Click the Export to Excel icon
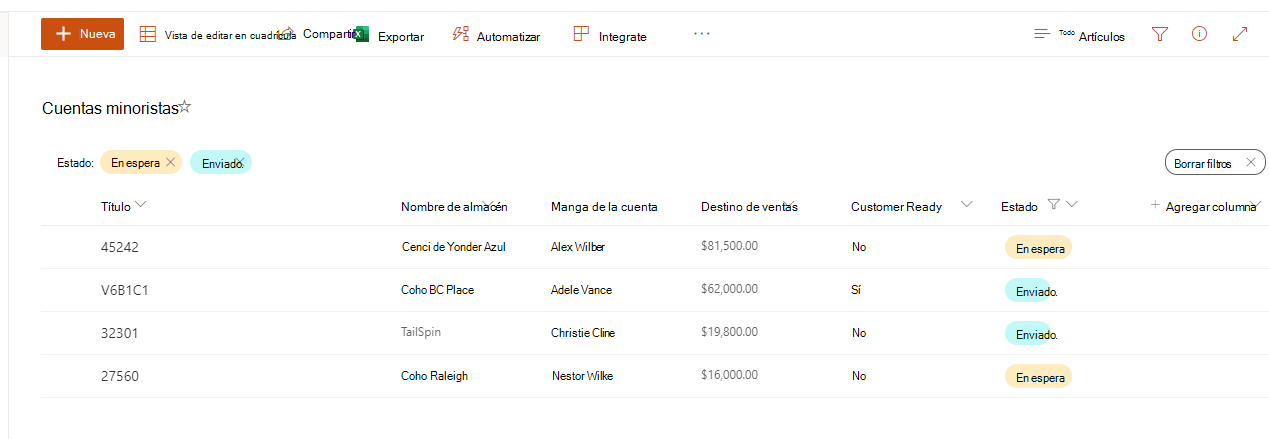This screenshot has width=1269, height=439. pyautogui.click(x=362, y=35)
